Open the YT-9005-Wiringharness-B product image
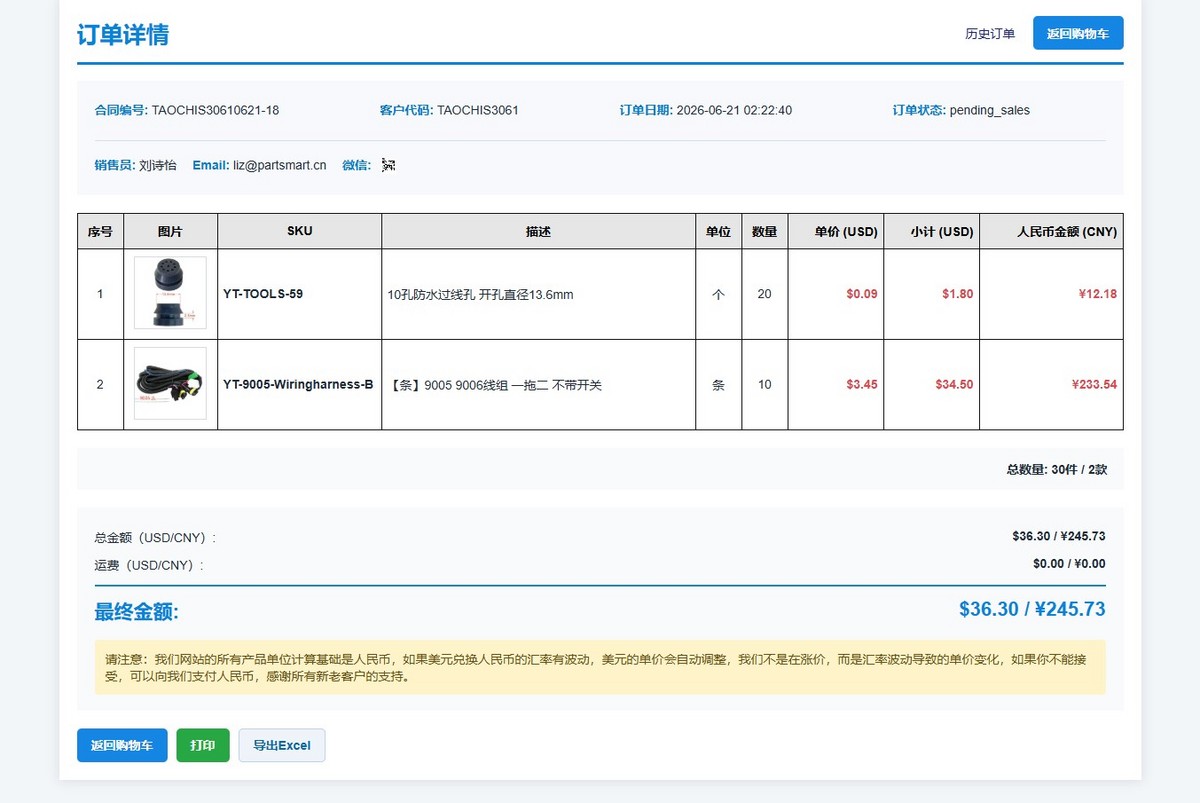This screenshot has height=803, width=1200. (x=170, y=384)
